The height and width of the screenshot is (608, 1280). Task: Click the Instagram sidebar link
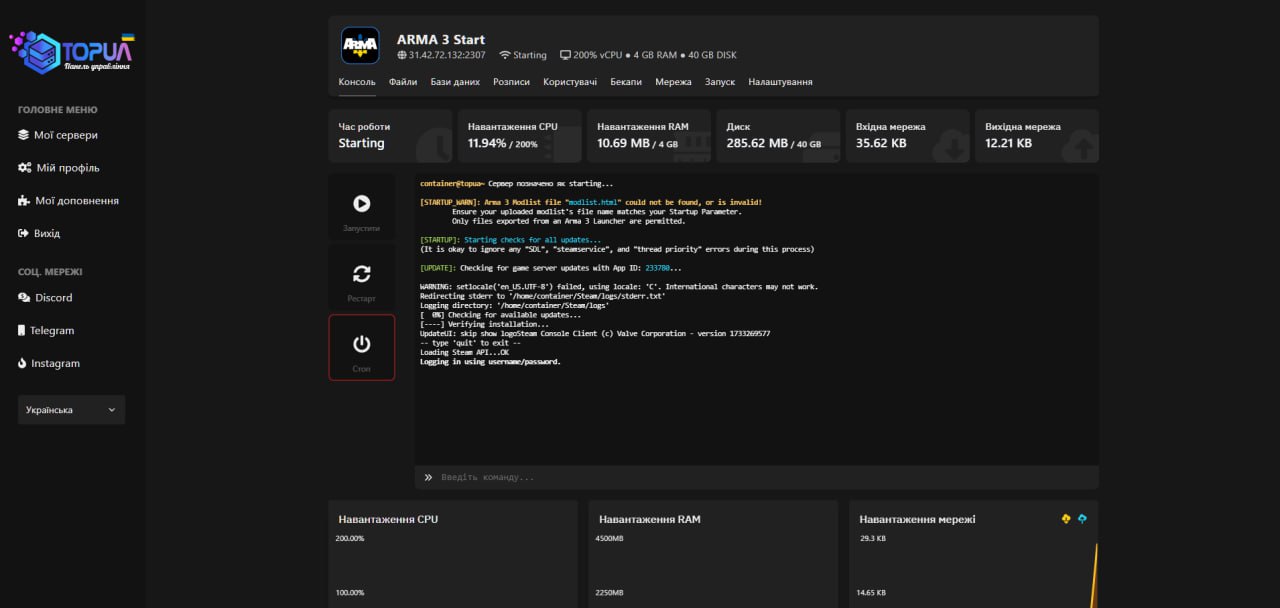[x=55, y=364]
